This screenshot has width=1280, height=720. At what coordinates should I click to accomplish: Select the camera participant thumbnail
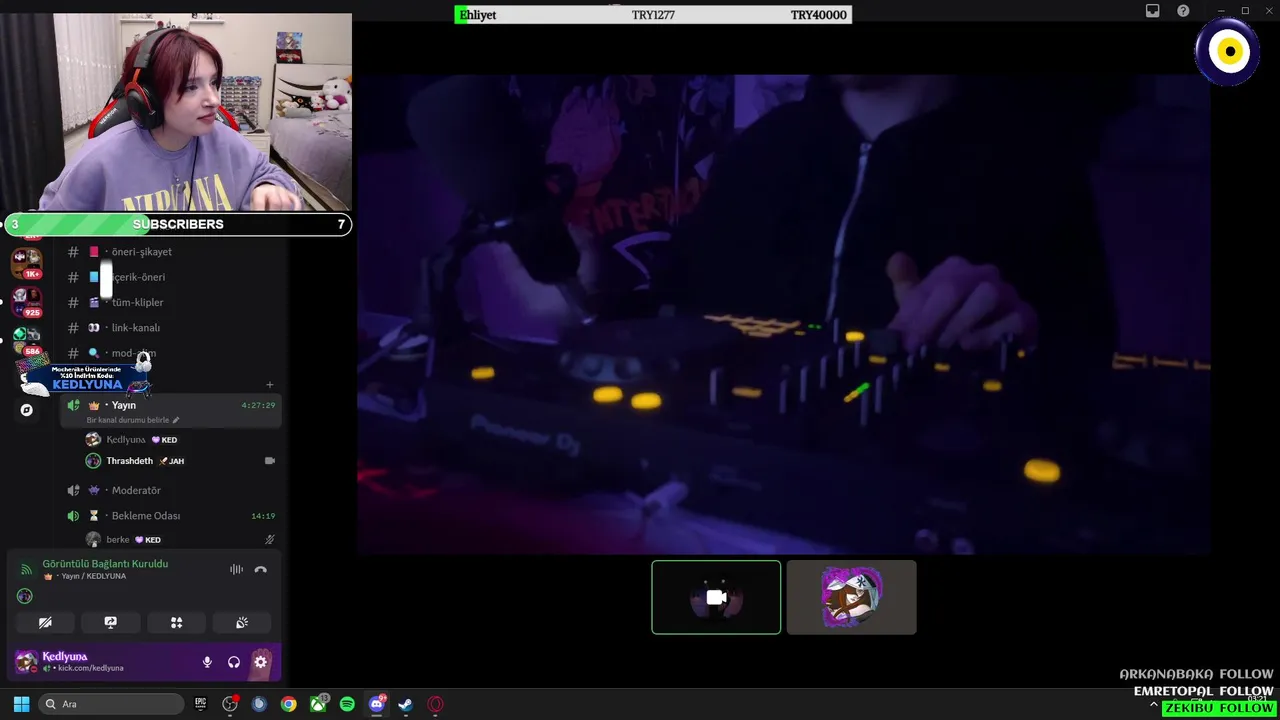tap(716, 597)
